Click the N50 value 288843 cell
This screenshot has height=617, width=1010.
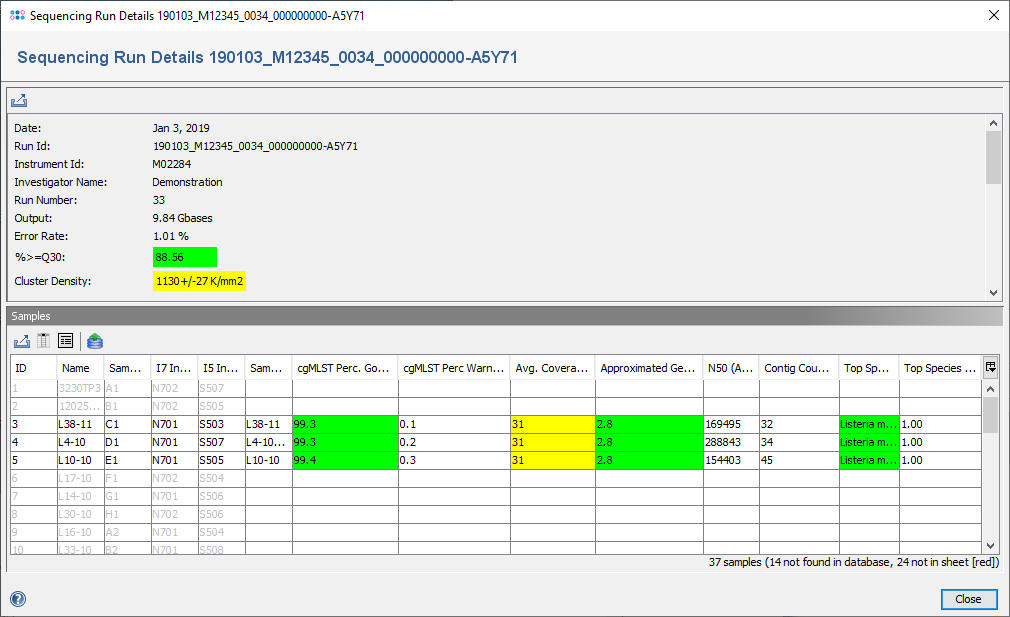coord(730,442)
